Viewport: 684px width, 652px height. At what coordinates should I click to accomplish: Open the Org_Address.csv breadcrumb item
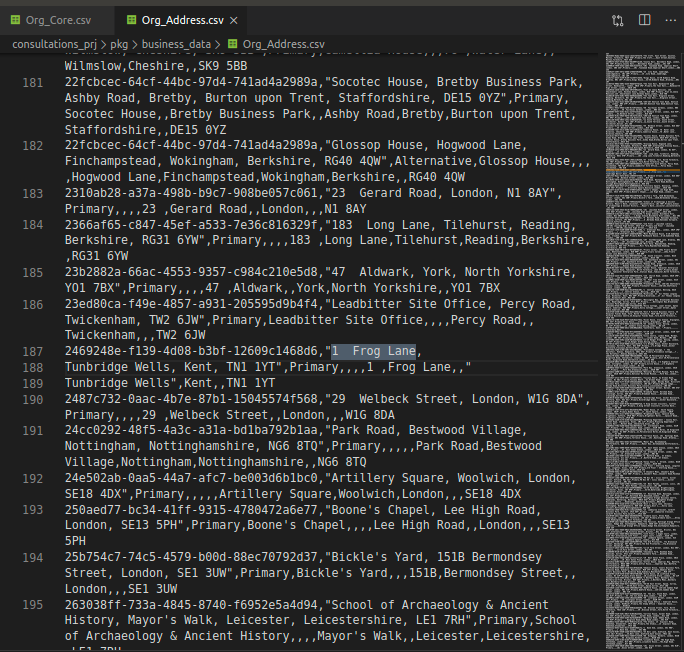pos(284,44)
